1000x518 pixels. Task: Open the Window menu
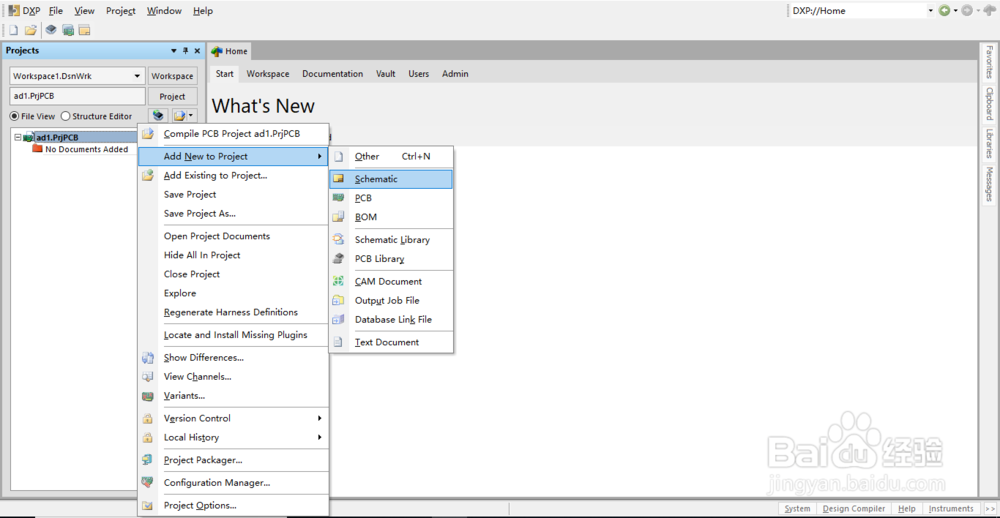[x=164, y=11]
